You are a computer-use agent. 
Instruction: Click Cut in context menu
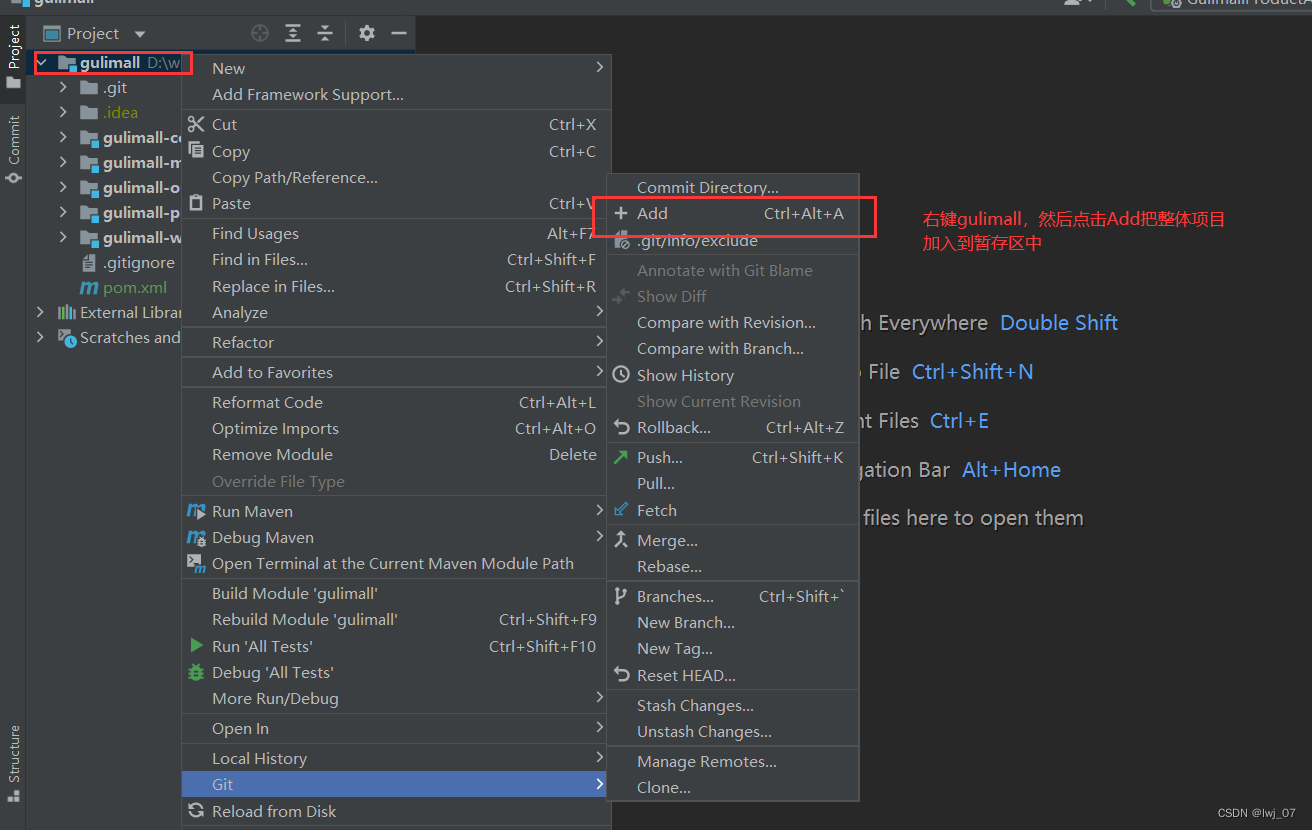click(x=396, y=124)
